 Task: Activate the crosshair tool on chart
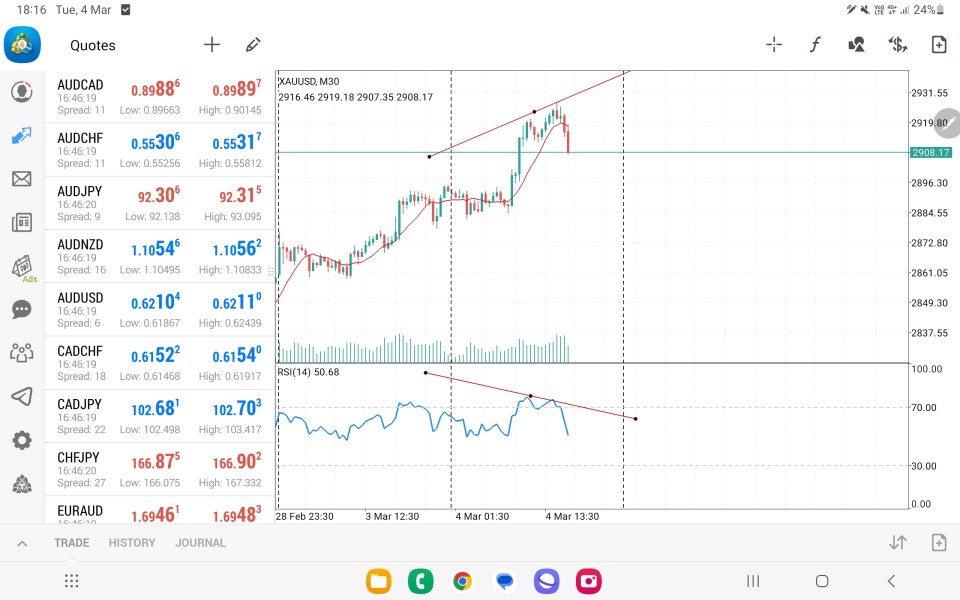(x=774, y=45)
